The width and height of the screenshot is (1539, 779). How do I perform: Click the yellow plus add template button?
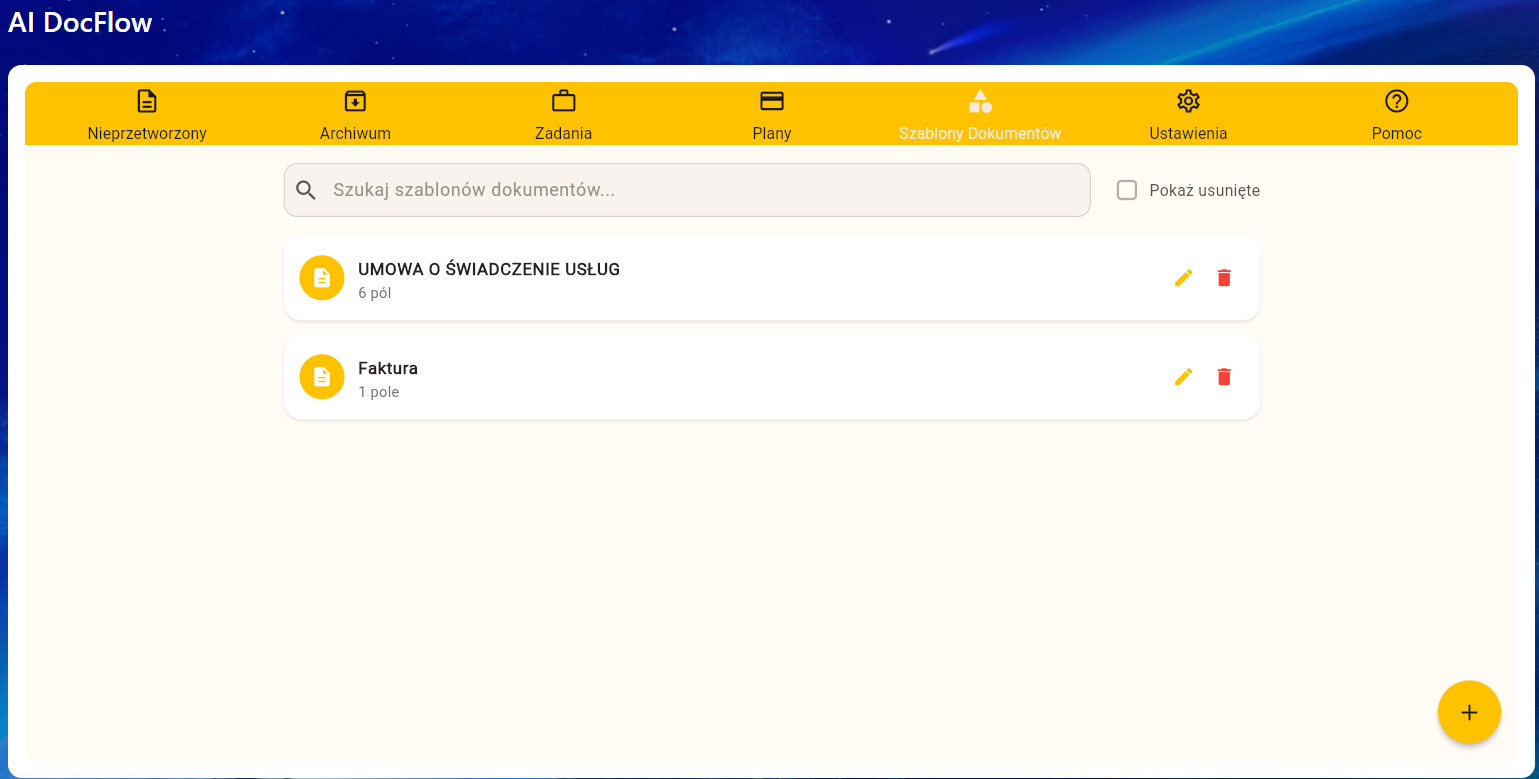pyautogui.click(x=1468, y=712)
